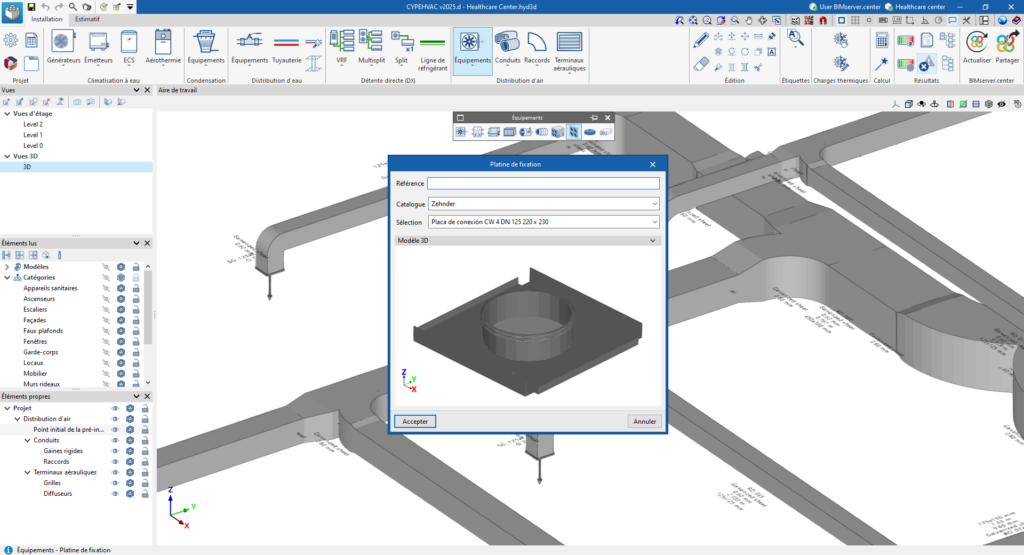Viewport: 1024px width, 555px height.
Task: Click the Partager icon
Action: pos(1007,47)
